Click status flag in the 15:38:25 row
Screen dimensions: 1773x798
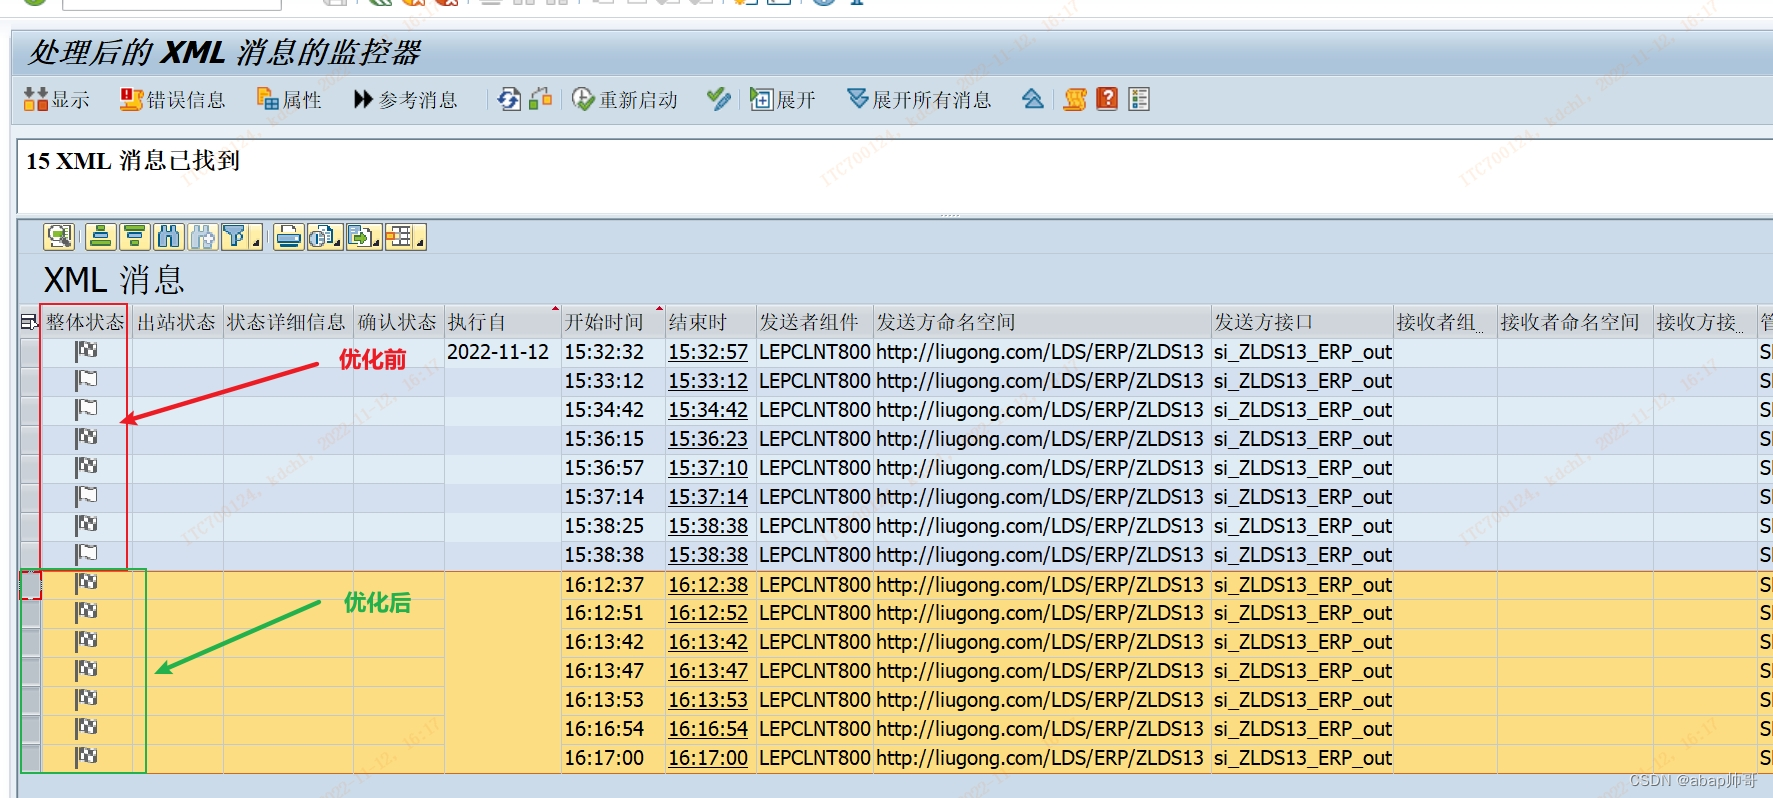86,525
